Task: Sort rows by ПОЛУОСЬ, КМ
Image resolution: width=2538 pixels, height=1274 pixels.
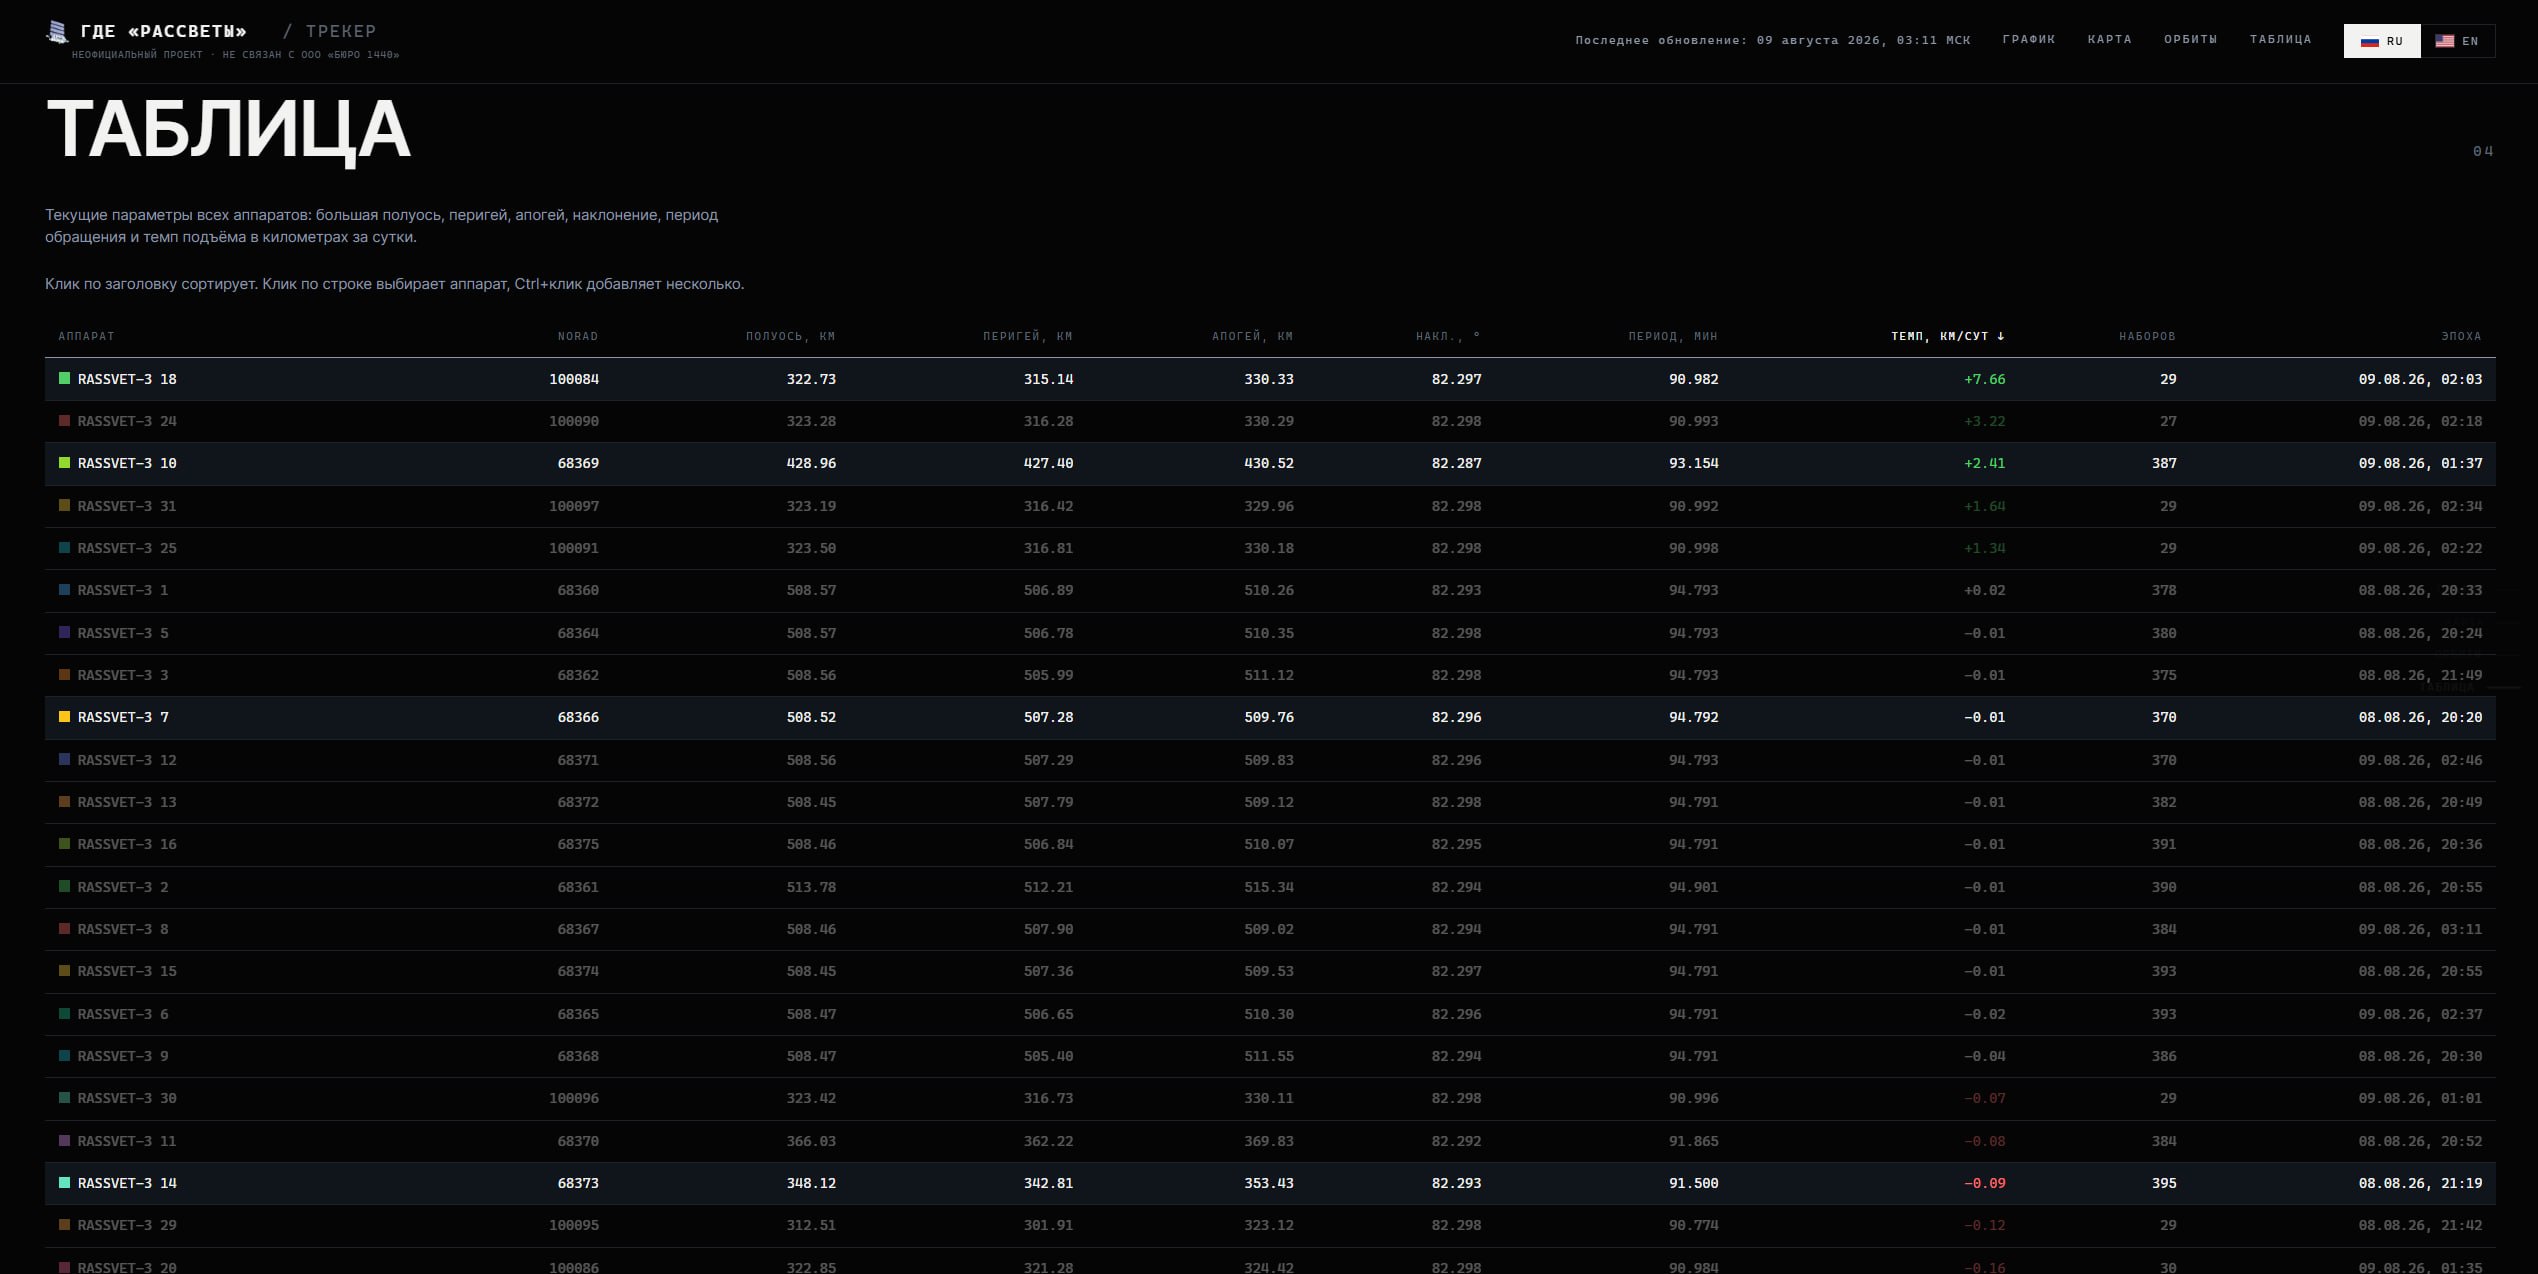Action: click(790, 336)
